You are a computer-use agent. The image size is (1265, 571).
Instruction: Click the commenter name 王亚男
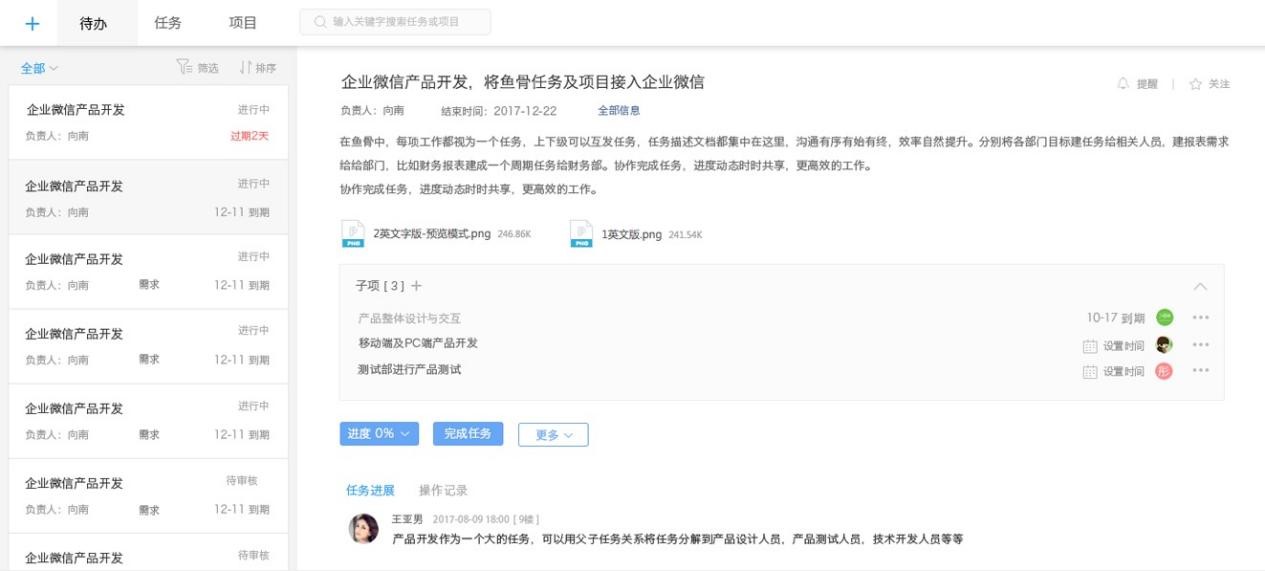[410, 519]
